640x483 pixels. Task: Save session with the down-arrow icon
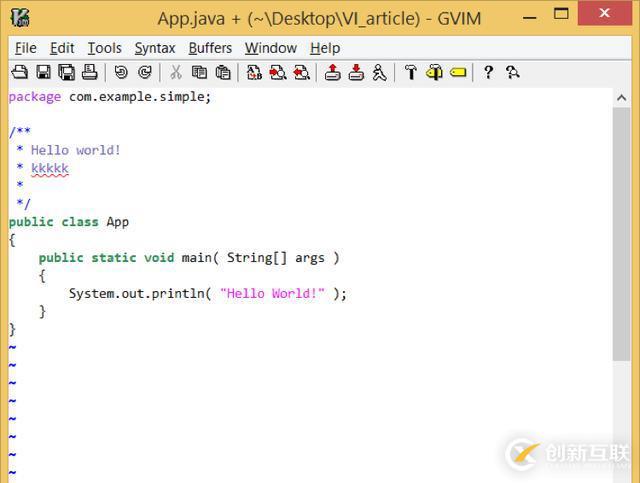(x=356, y=72)
